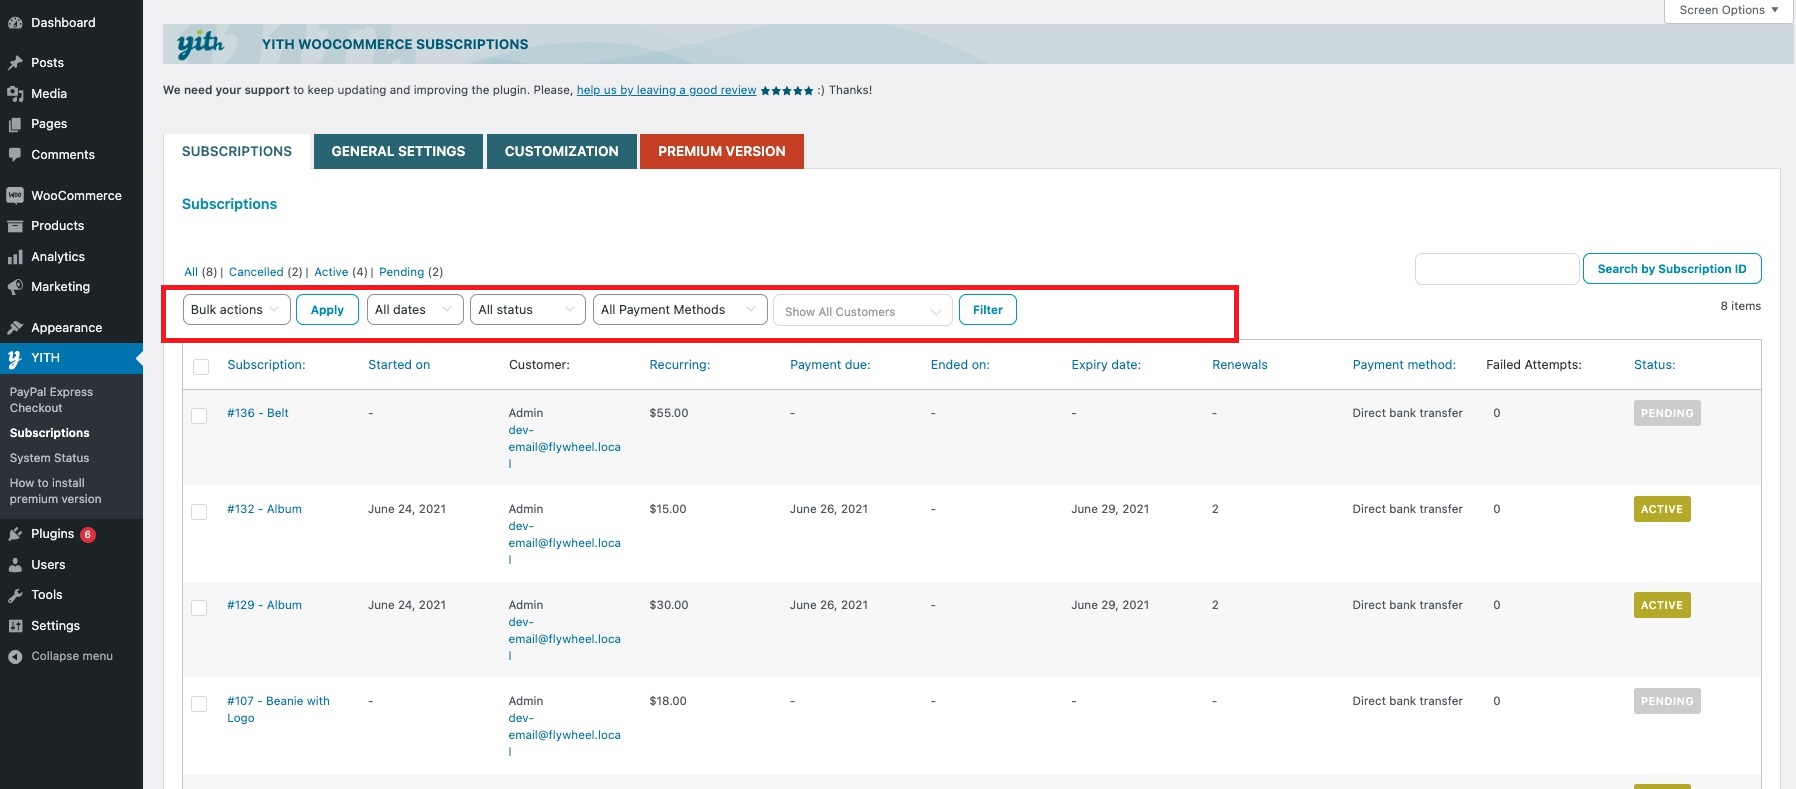
Task: Click the Media icon in sidebar
Action: [x=15, y=93]
